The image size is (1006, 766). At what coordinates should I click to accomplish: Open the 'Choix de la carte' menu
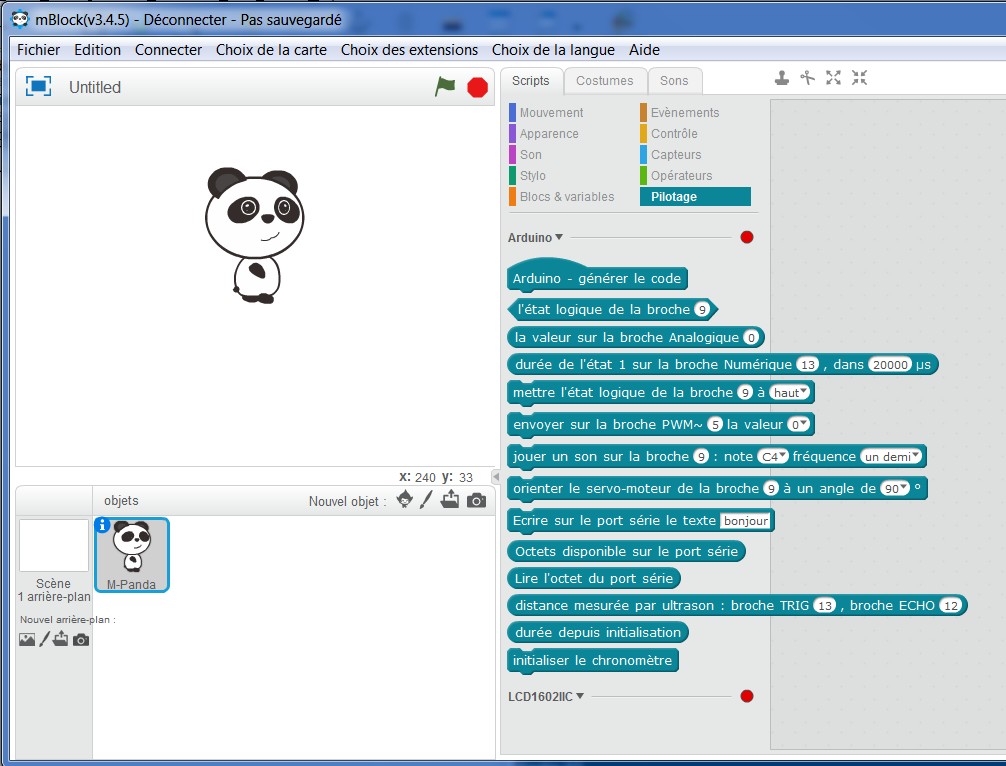pyautogui.click(x=271, y=49)
